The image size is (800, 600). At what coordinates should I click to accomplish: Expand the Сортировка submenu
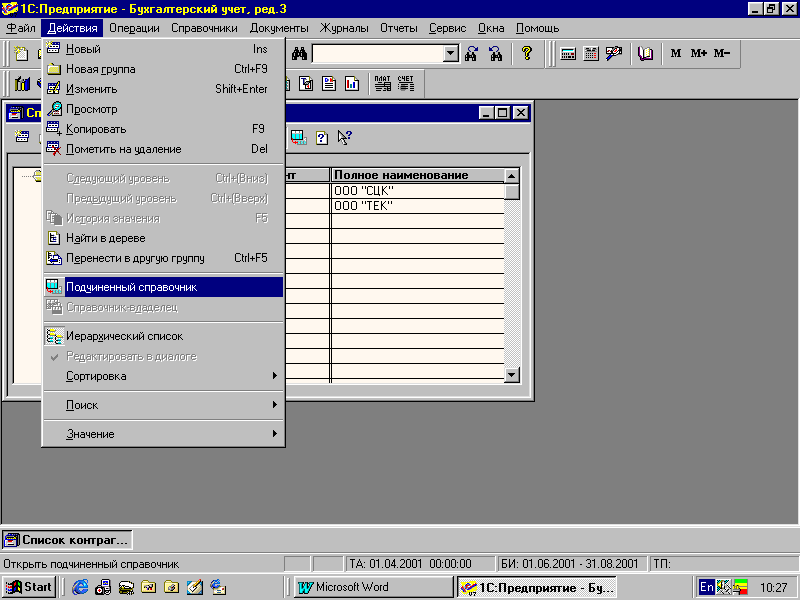tap(163, 376)
